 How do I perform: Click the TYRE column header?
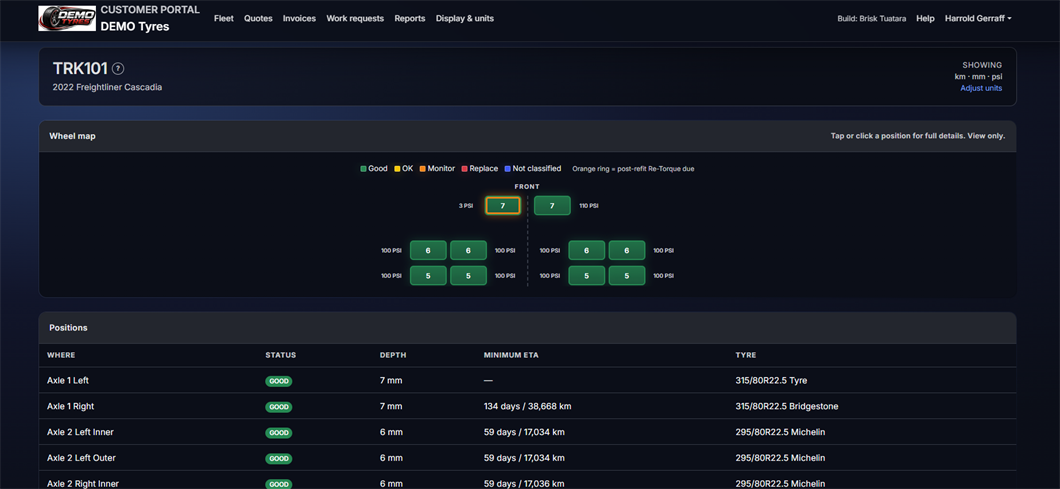coord(746,355)
